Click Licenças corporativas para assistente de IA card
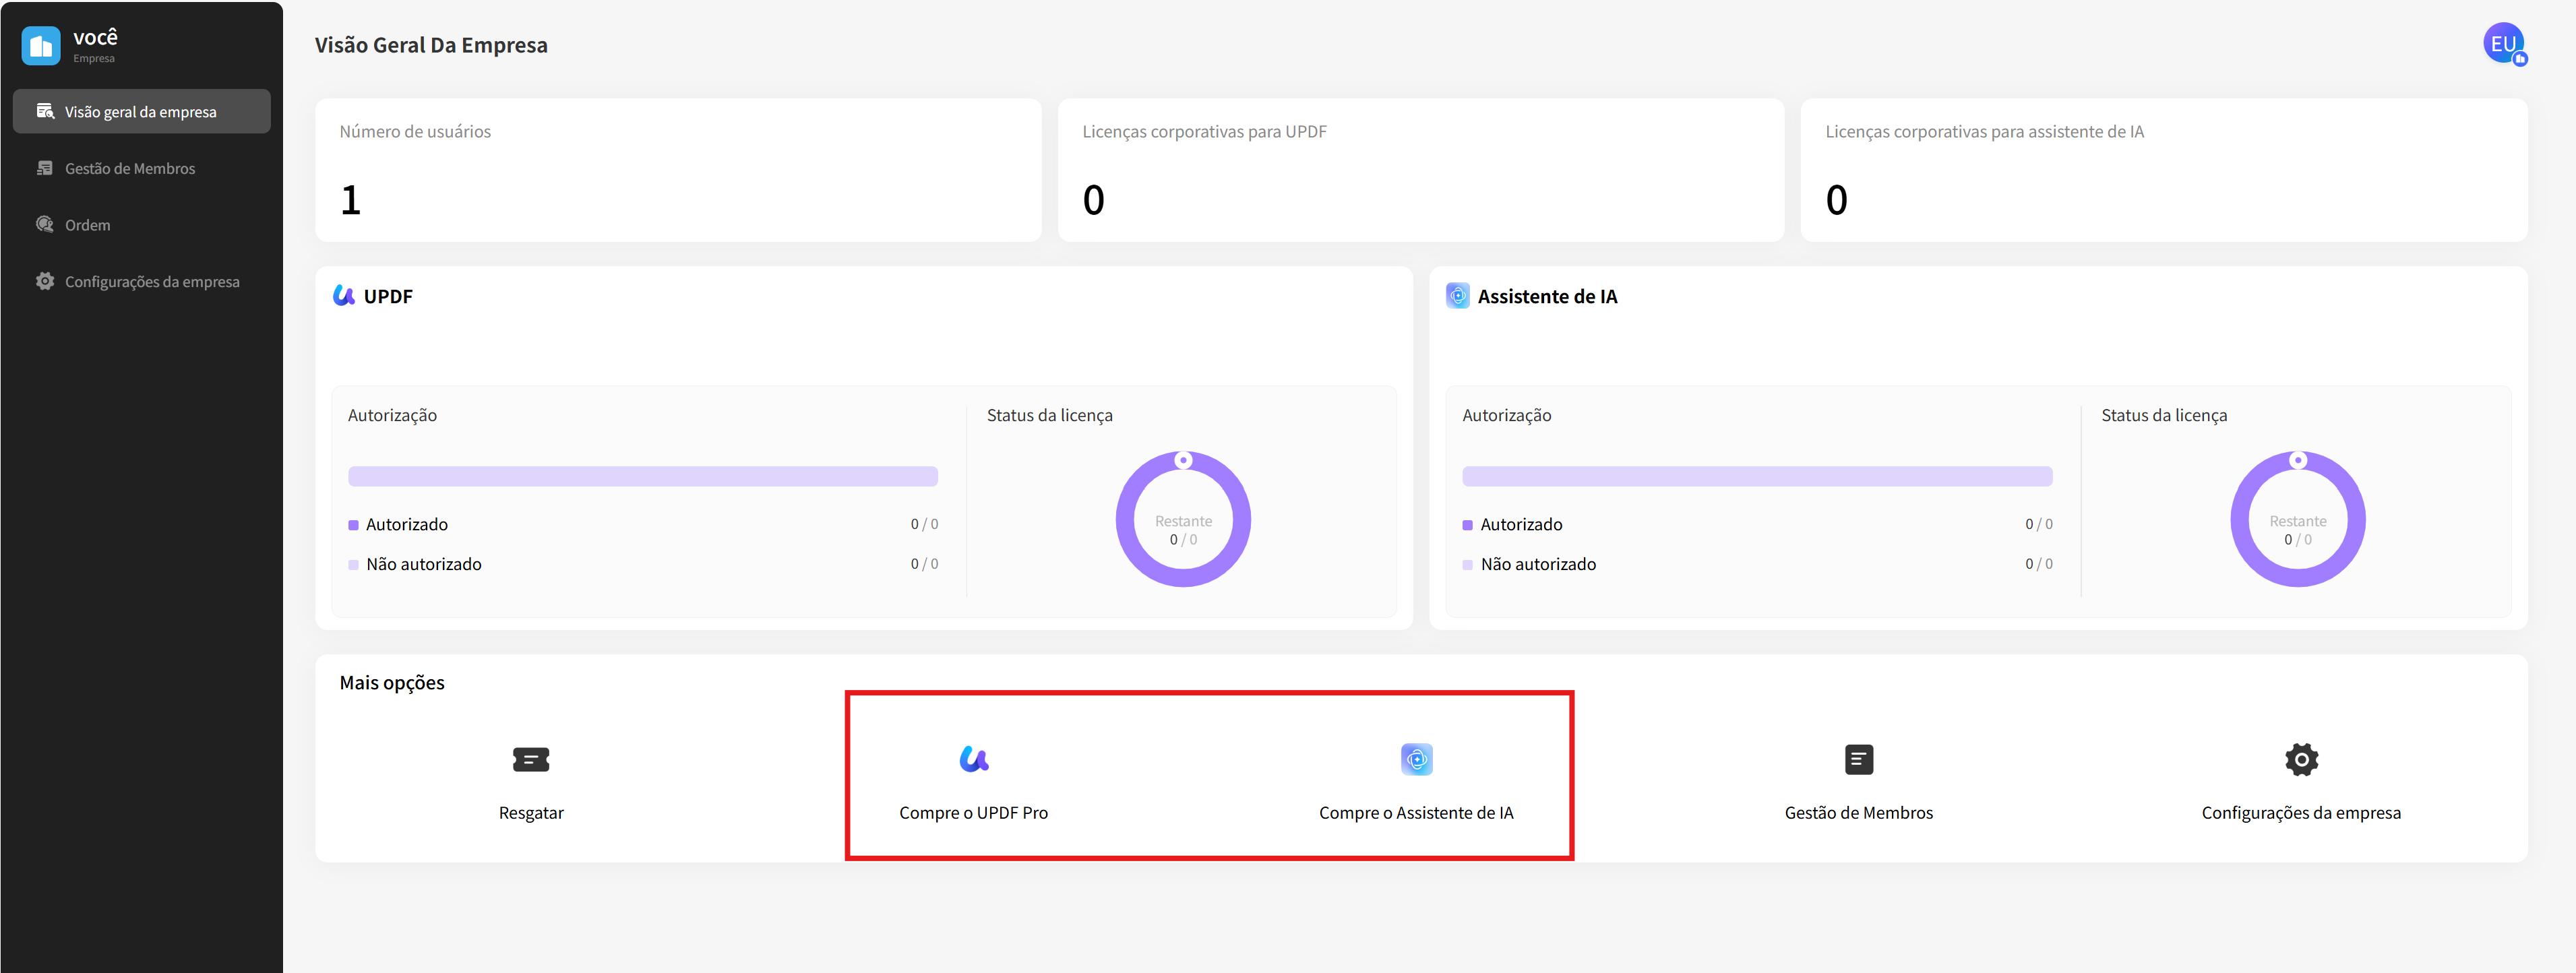 coord(2164,169)
